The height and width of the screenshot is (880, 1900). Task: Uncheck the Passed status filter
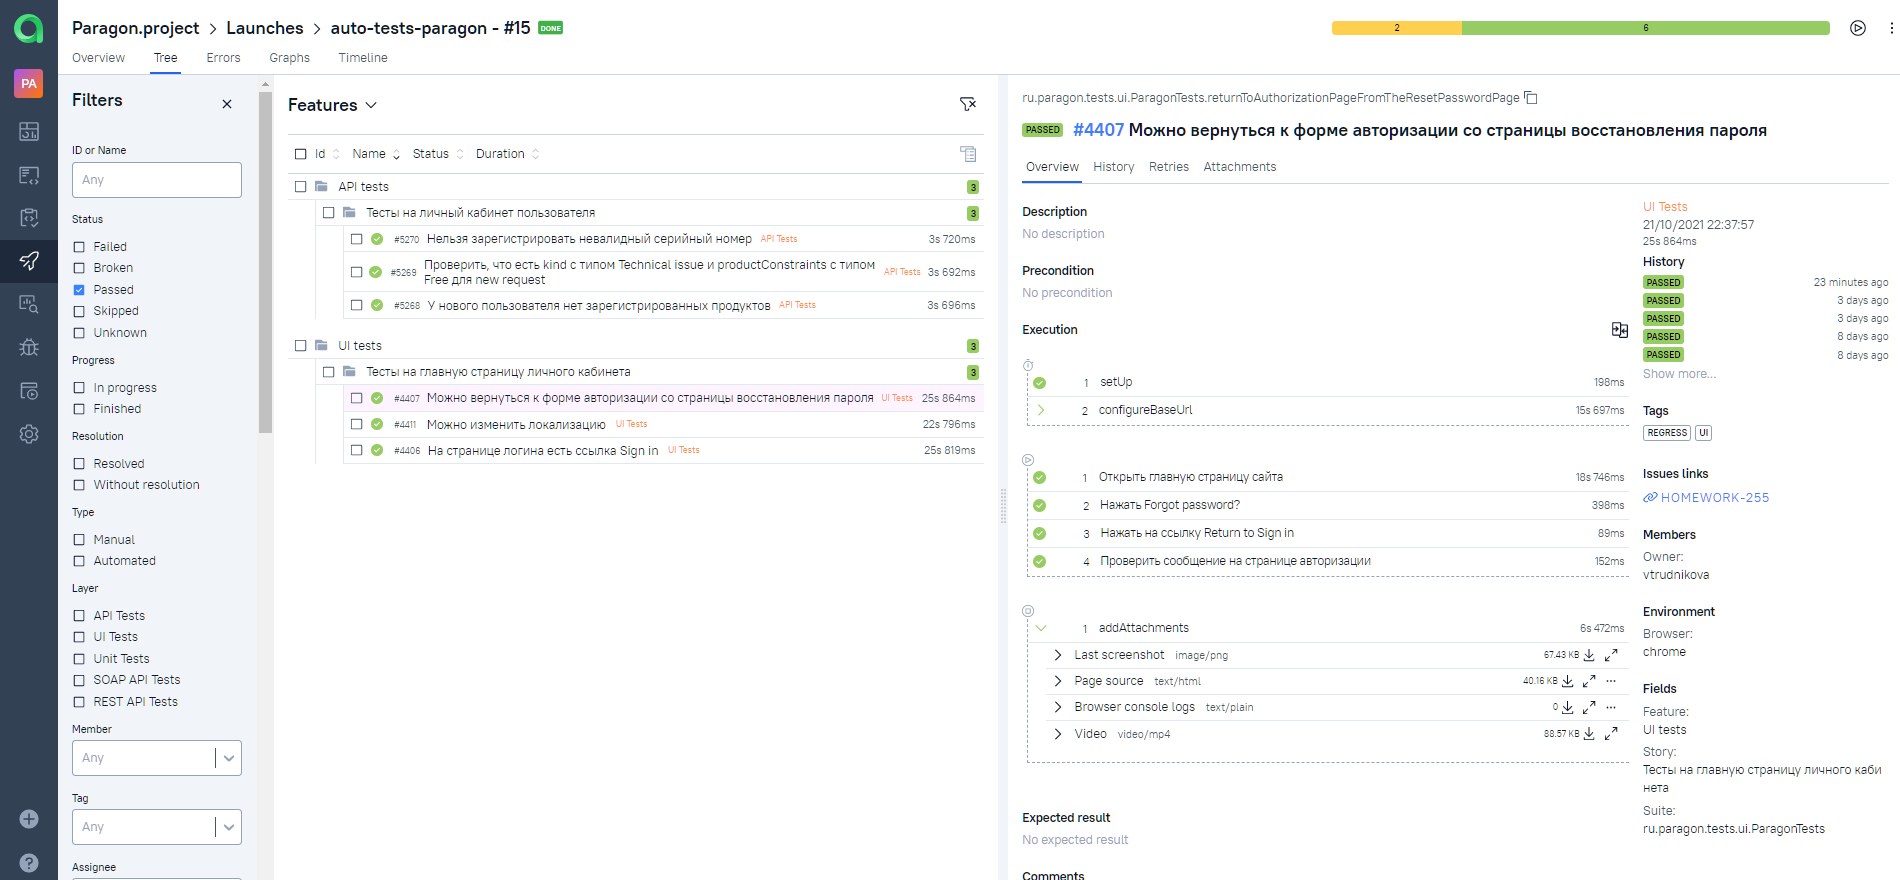[79, 290]
